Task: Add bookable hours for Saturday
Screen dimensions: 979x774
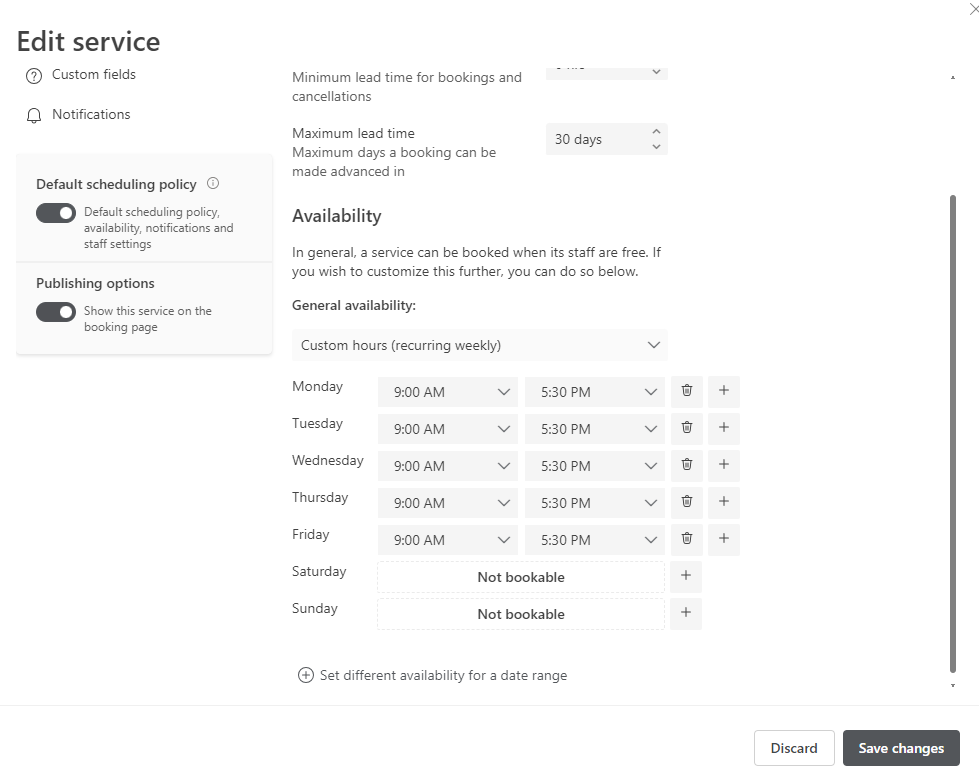Action: [685, 577]
